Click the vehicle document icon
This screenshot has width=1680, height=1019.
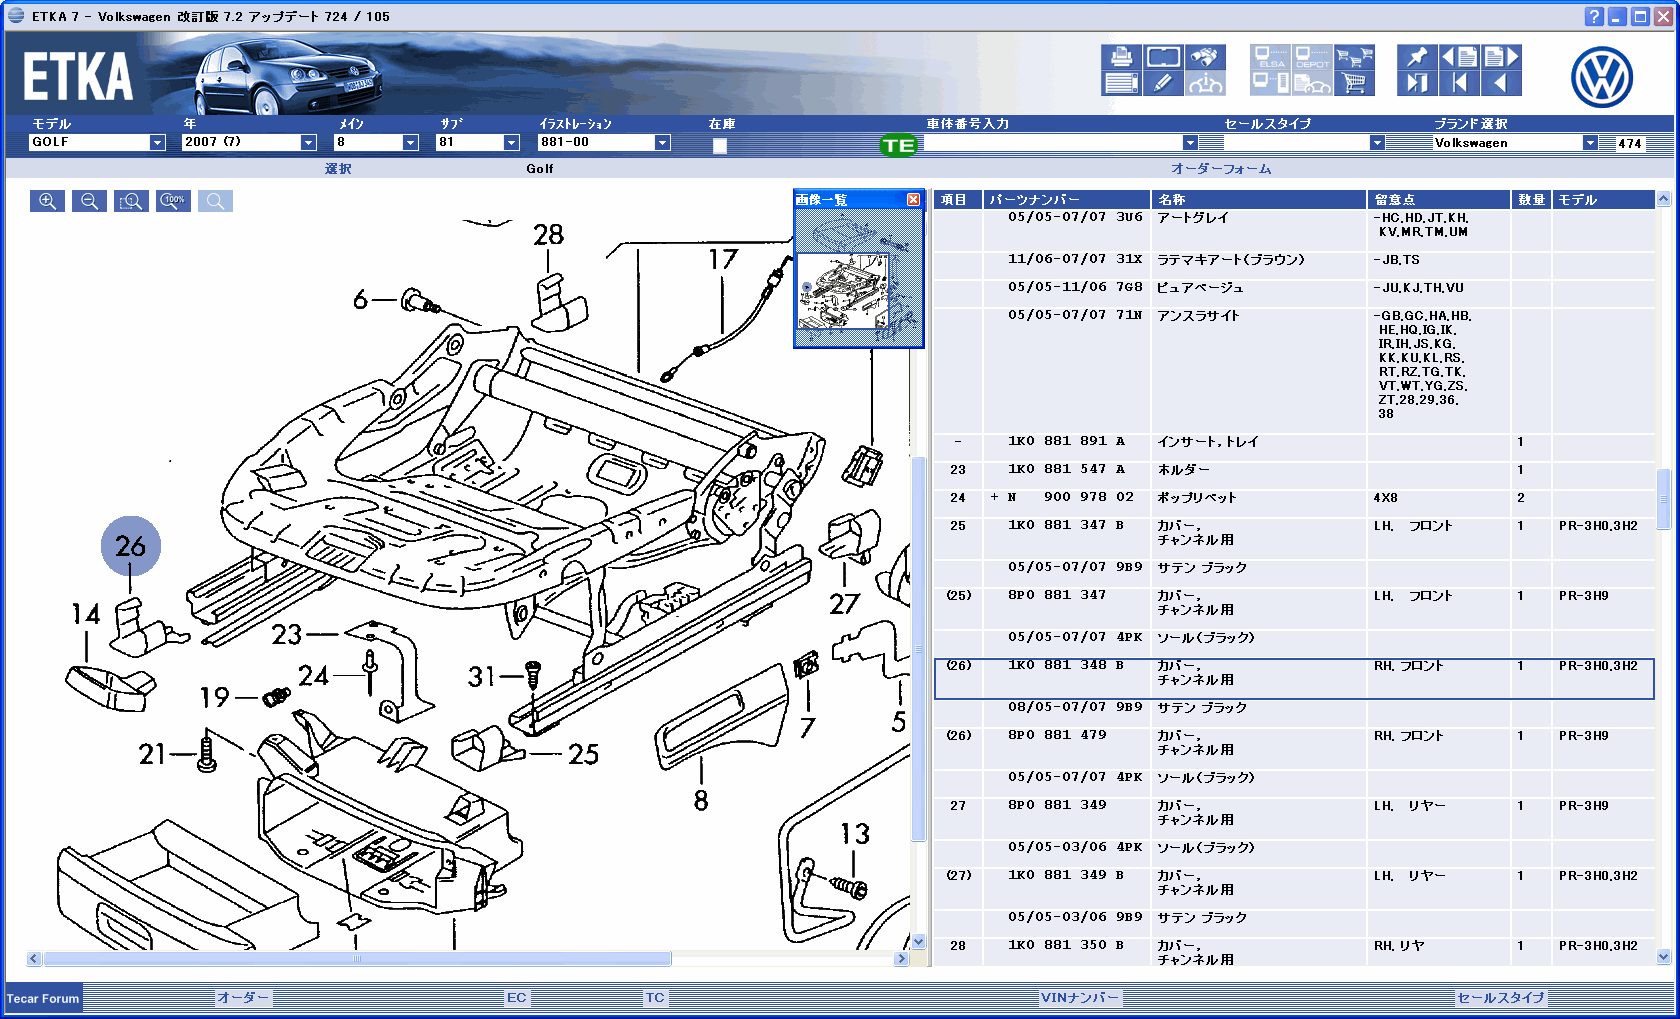tap(1312, 83)
